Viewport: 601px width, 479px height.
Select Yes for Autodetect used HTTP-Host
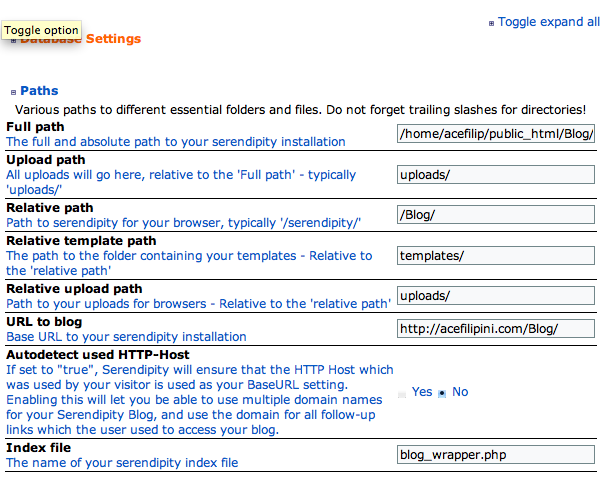coord(403,392)
